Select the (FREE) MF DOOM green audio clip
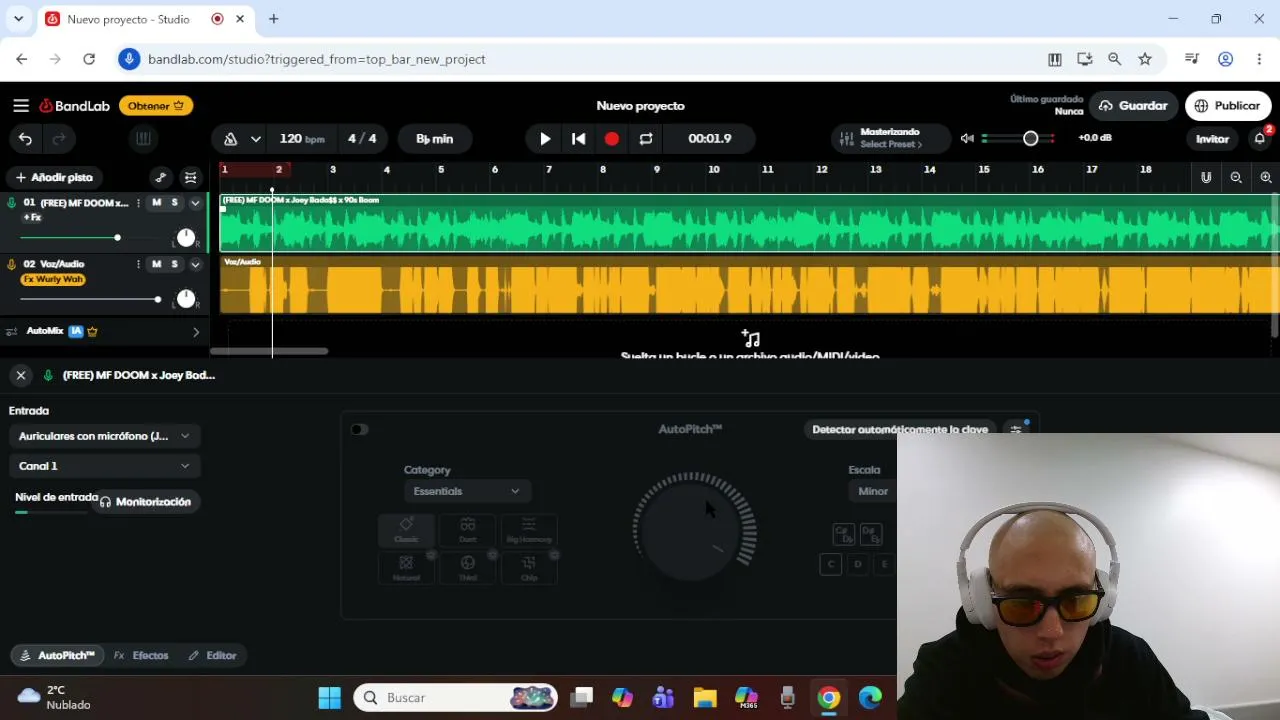This screenshot has width=1280, height=720. click(748, 223)
